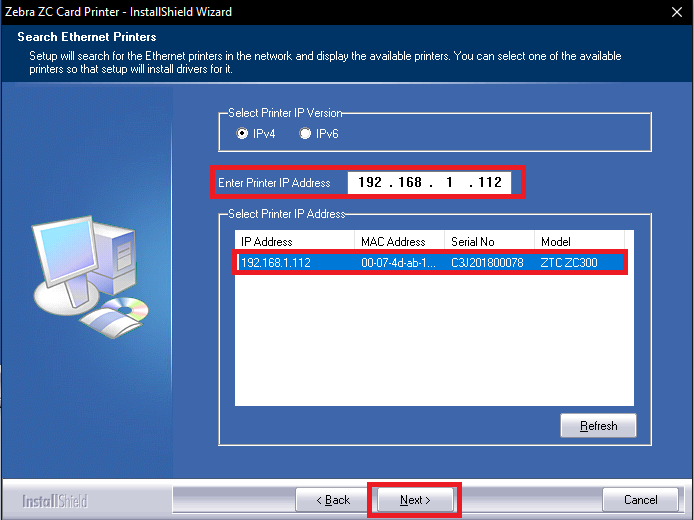Select the IPv4 radio button
The image size is (694, 520).
point(242,134)
